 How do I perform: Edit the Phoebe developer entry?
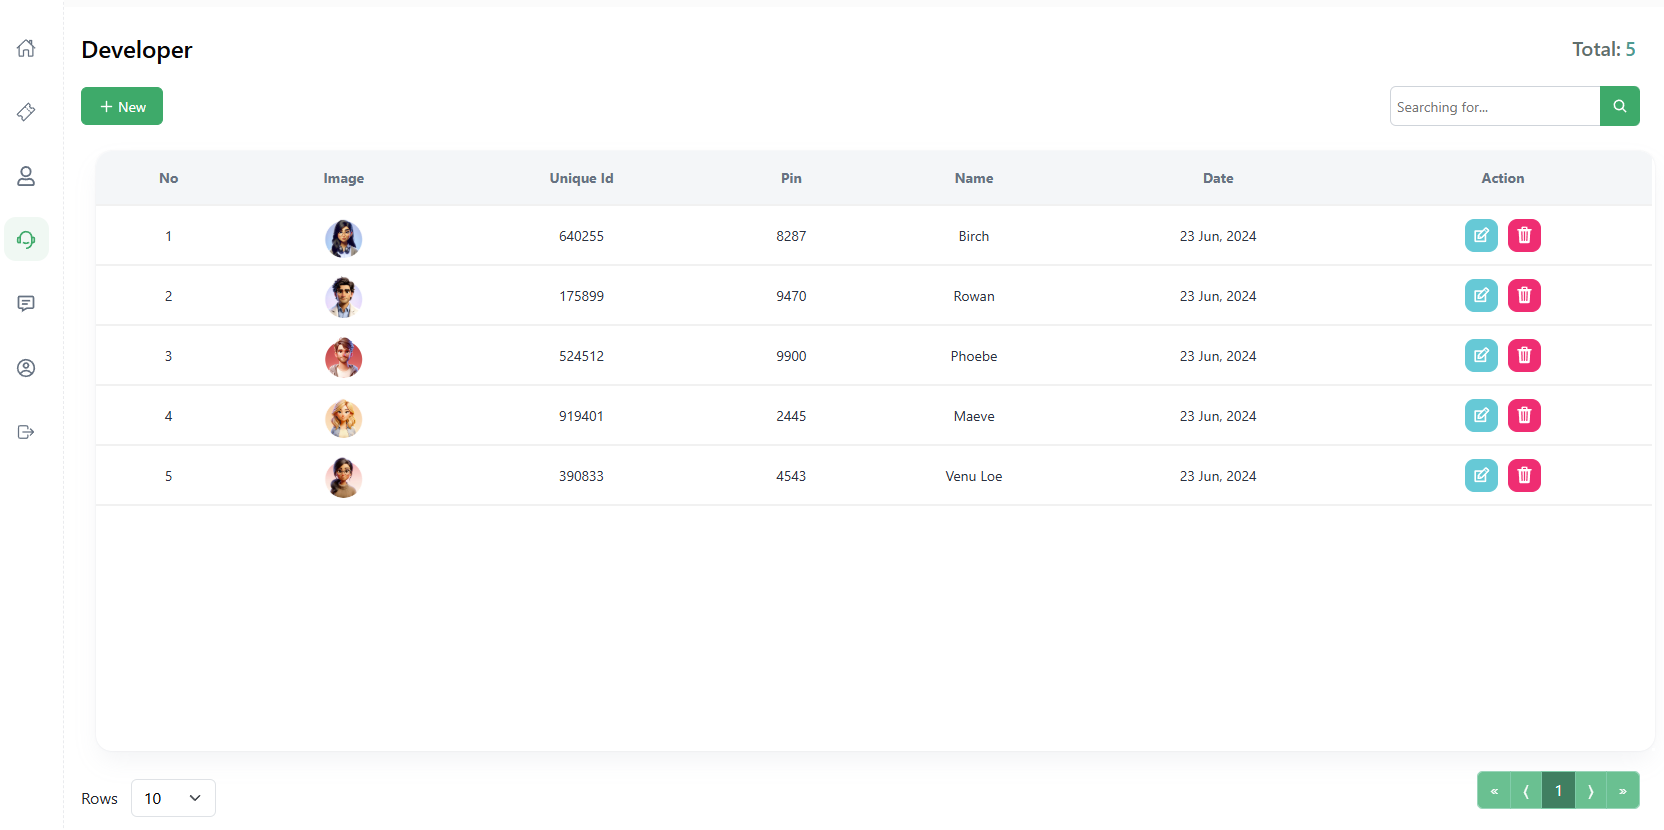pos(1481,356)
